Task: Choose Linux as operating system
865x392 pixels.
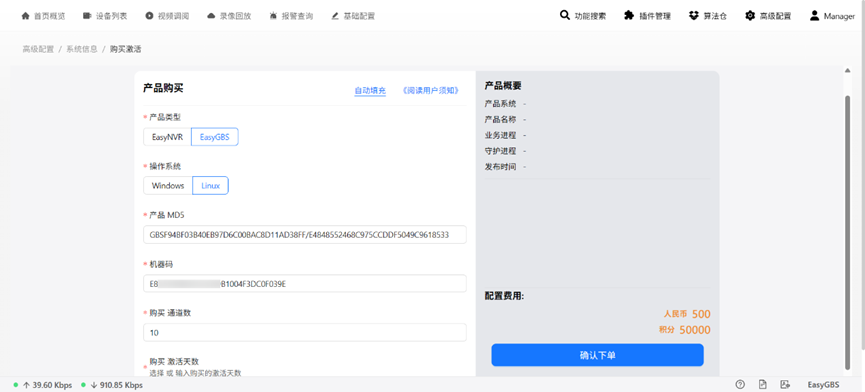Action: pyautogui.click(x=210, y=186)
